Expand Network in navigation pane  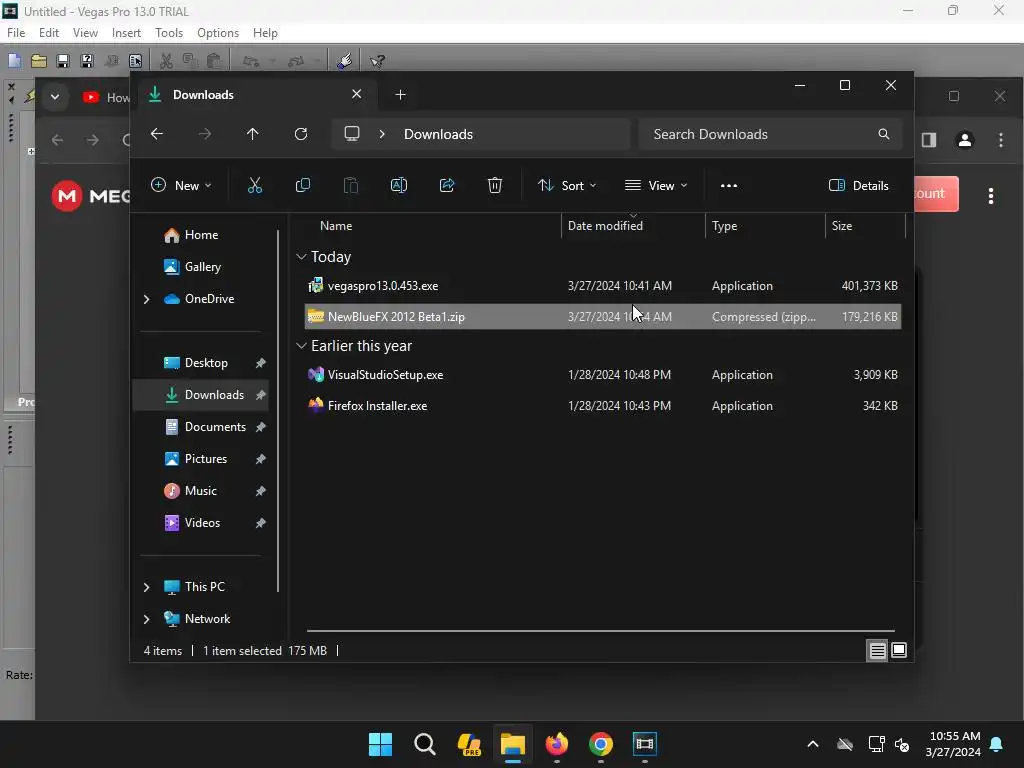pyautogui.click(x=146, y=619)
